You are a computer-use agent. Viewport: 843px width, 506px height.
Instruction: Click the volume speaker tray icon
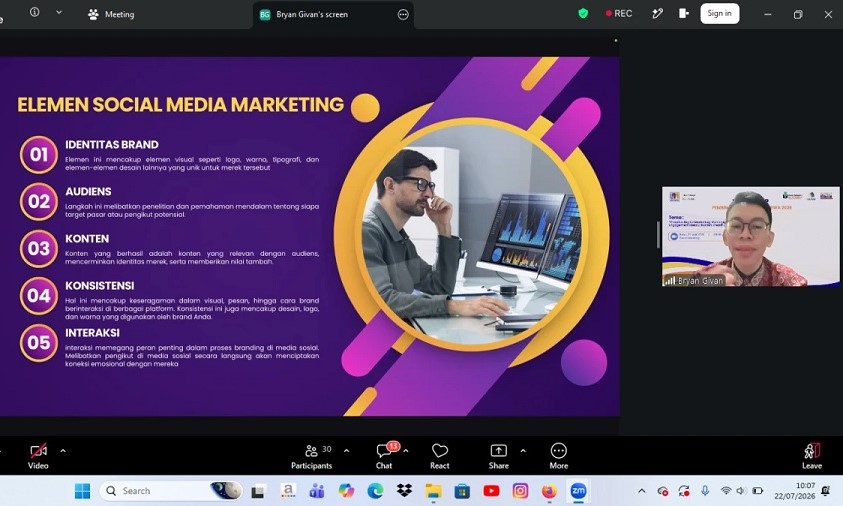[x=741, y=491]
